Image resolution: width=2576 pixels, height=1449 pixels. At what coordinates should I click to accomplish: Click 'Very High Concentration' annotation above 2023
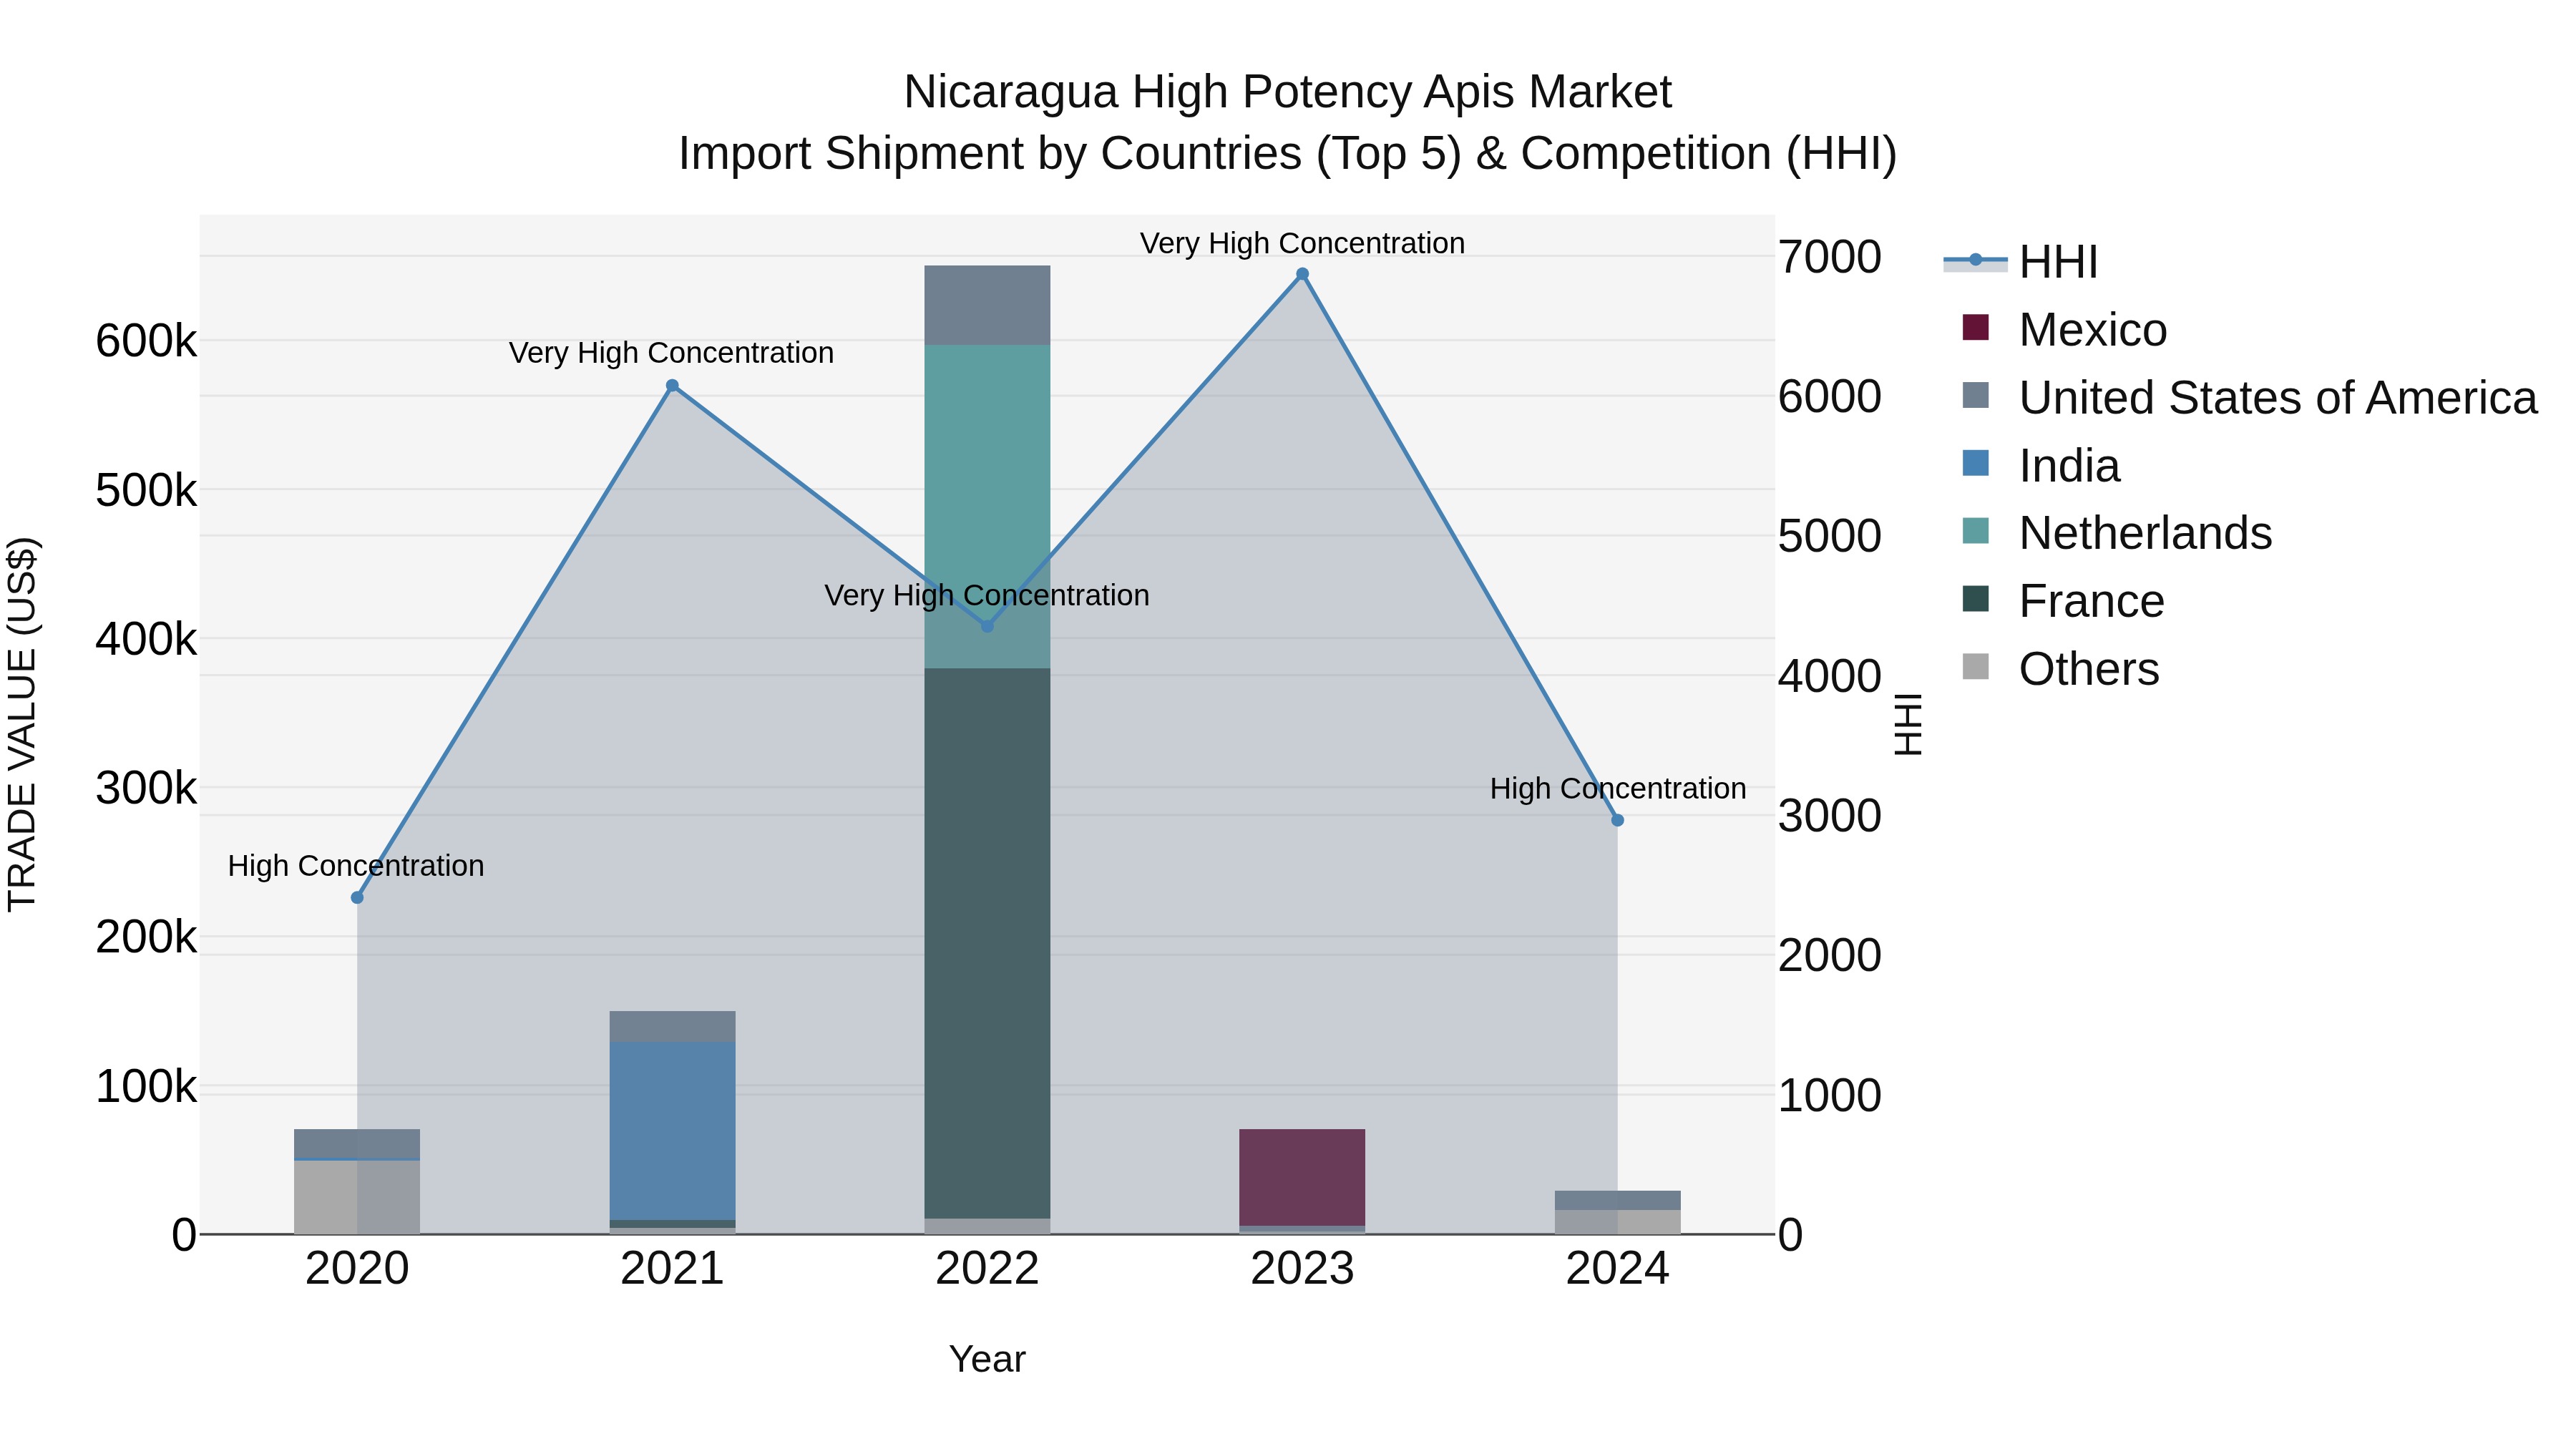coord(1302,243)
